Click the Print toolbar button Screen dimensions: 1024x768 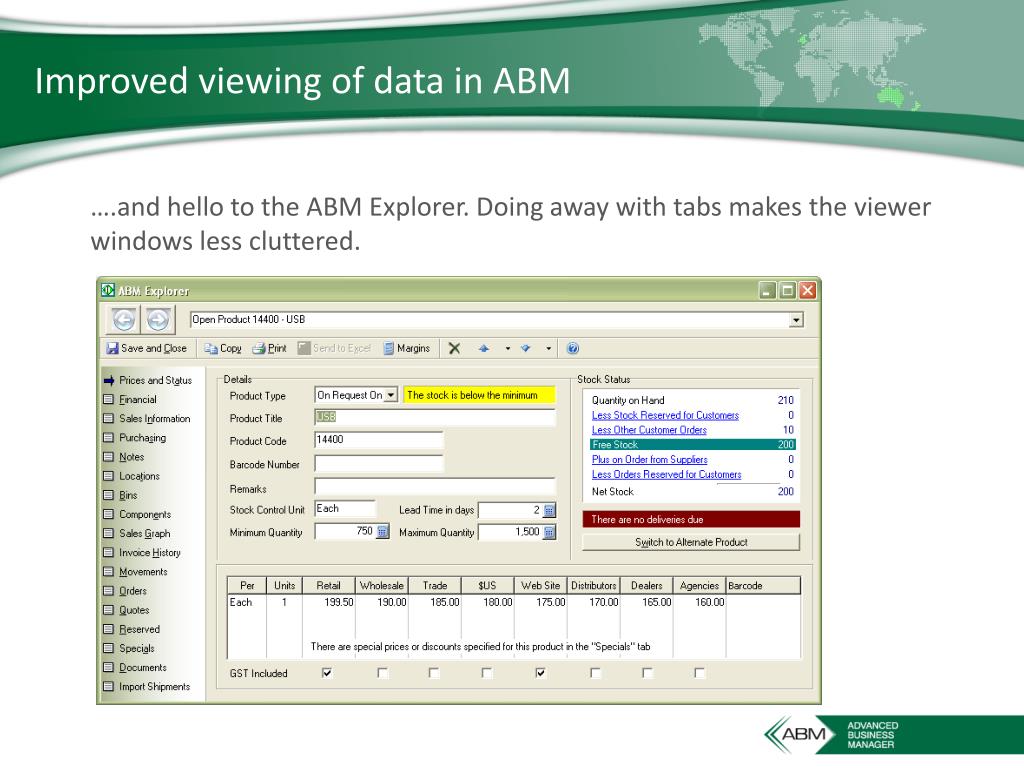tap(270, 348)
